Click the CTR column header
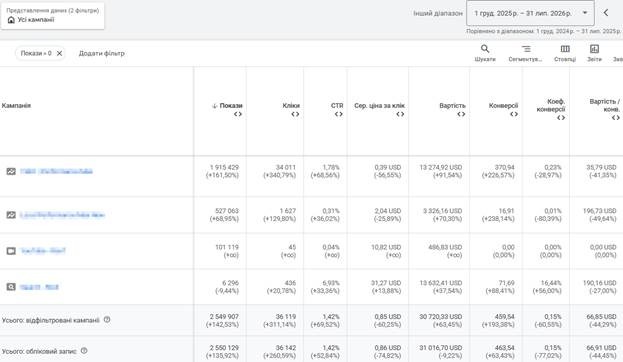This screenshot has height=362, width=623. click(x=337, y=105)
